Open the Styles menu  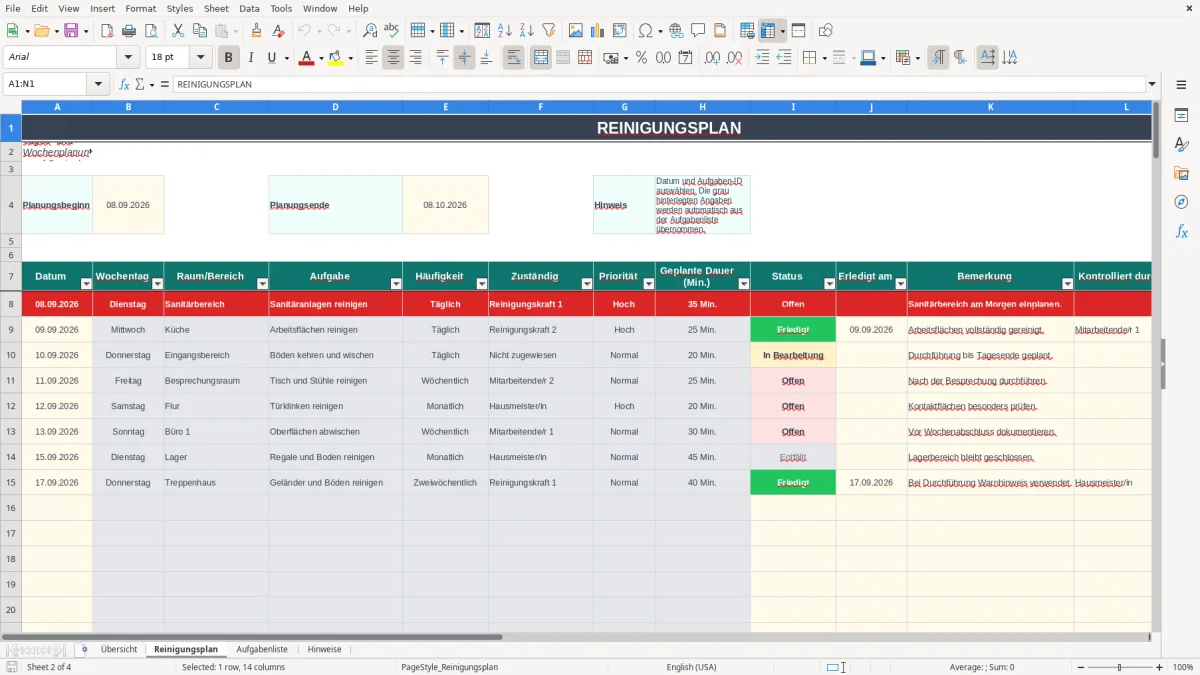(x=180, y=8)
